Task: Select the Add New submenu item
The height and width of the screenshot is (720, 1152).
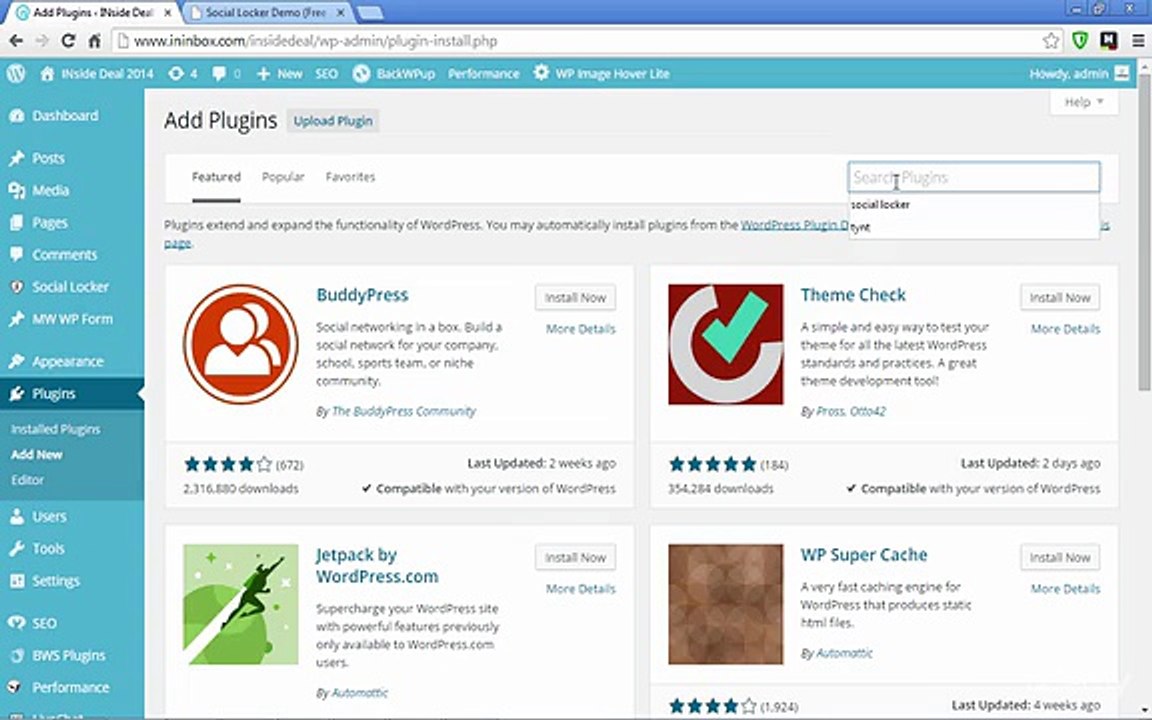Action: 36,455
